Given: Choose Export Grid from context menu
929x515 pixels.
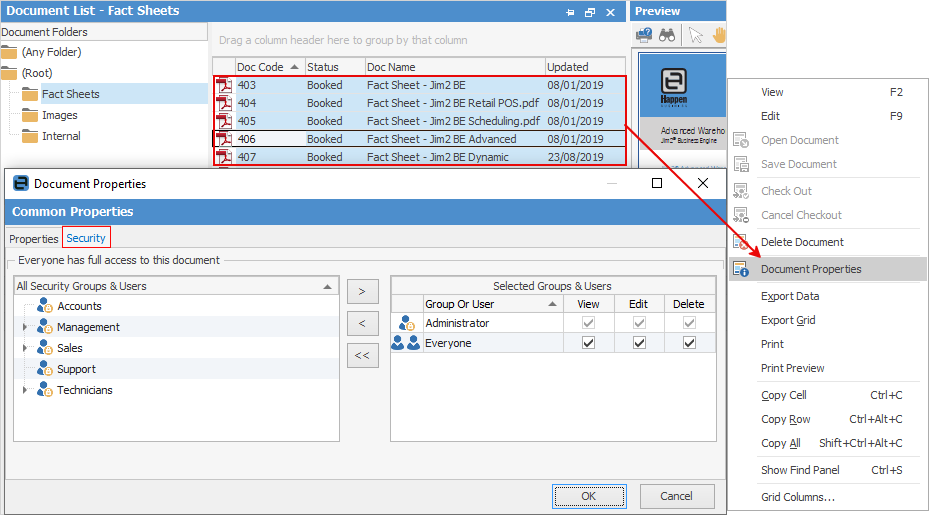Looking at the screenshot, I should (788, 320).
